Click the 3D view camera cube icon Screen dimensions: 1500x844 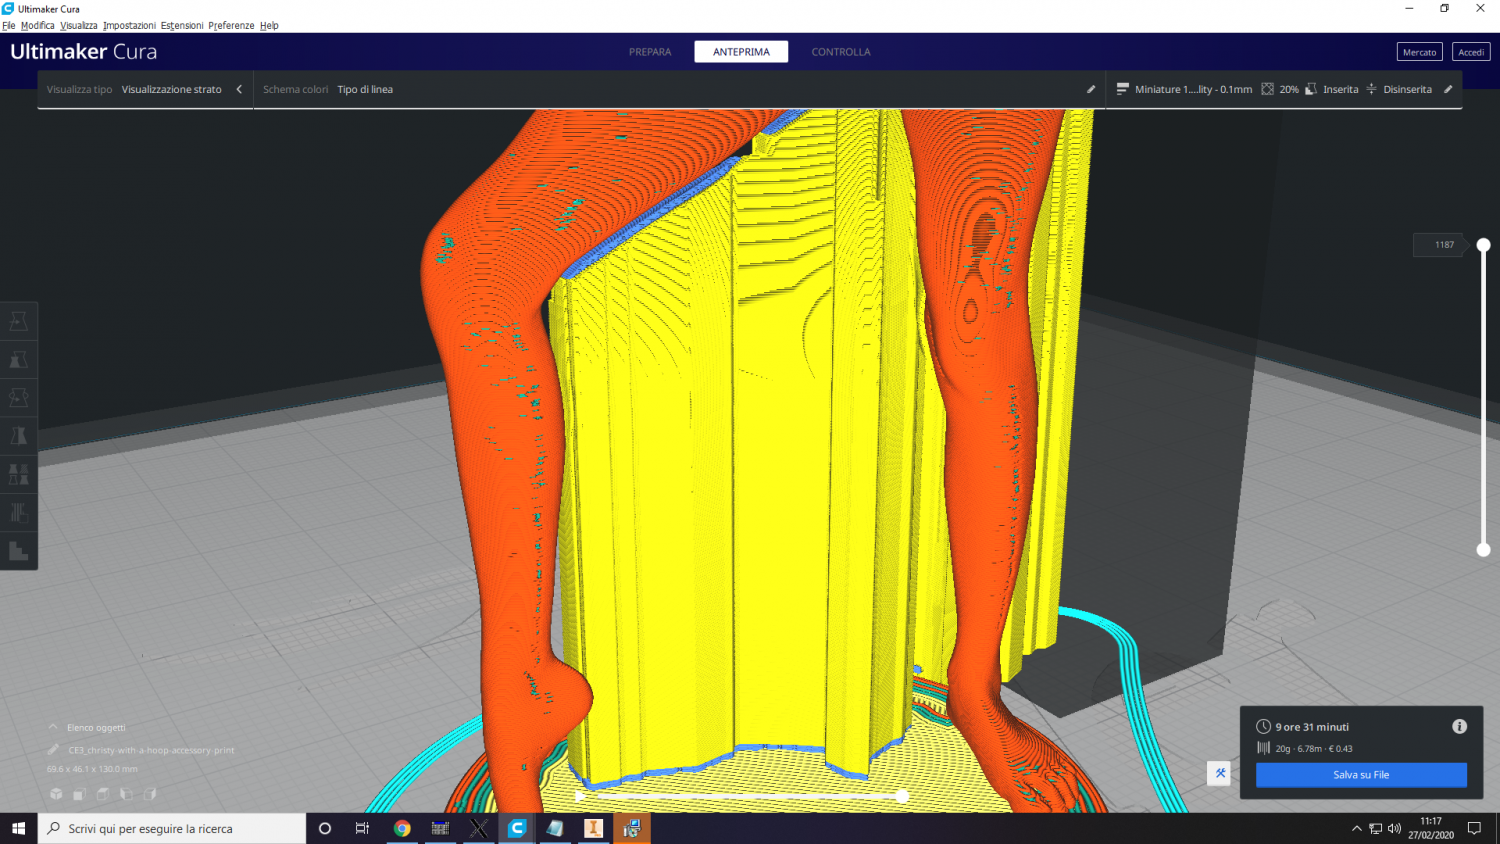point(56,794)
